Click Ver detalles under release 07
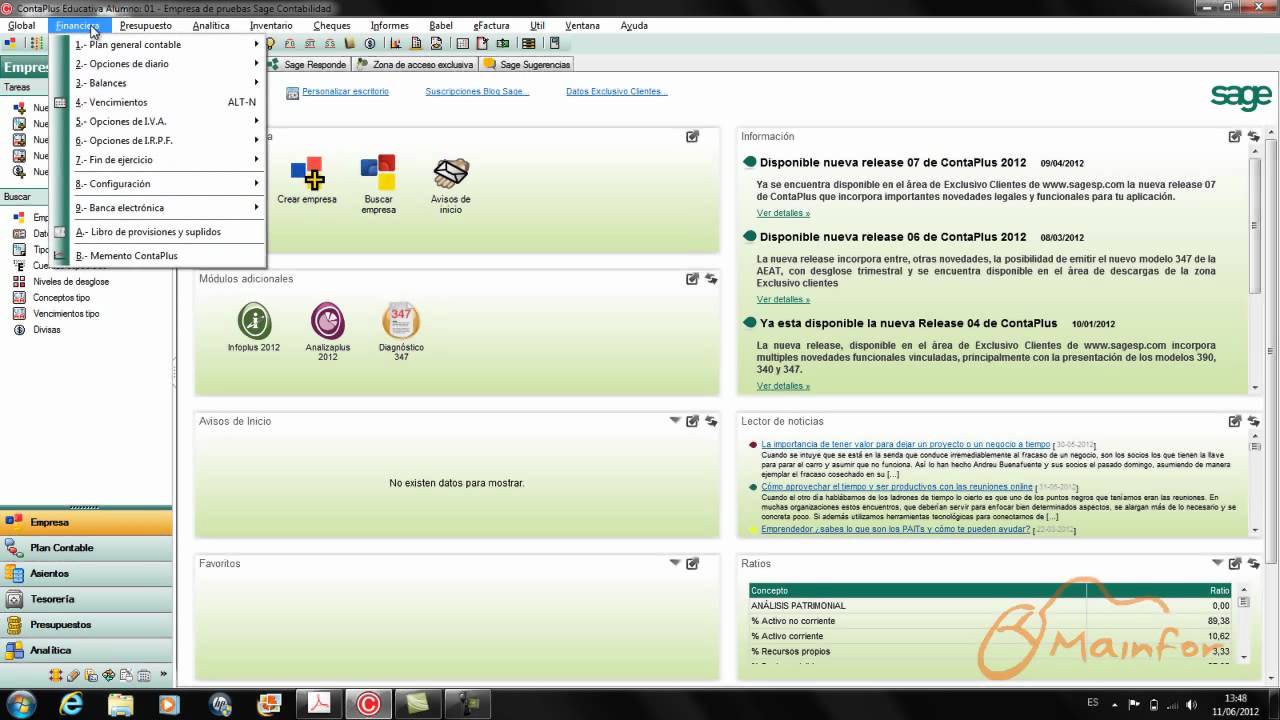1280x720 pixels. 783,213
